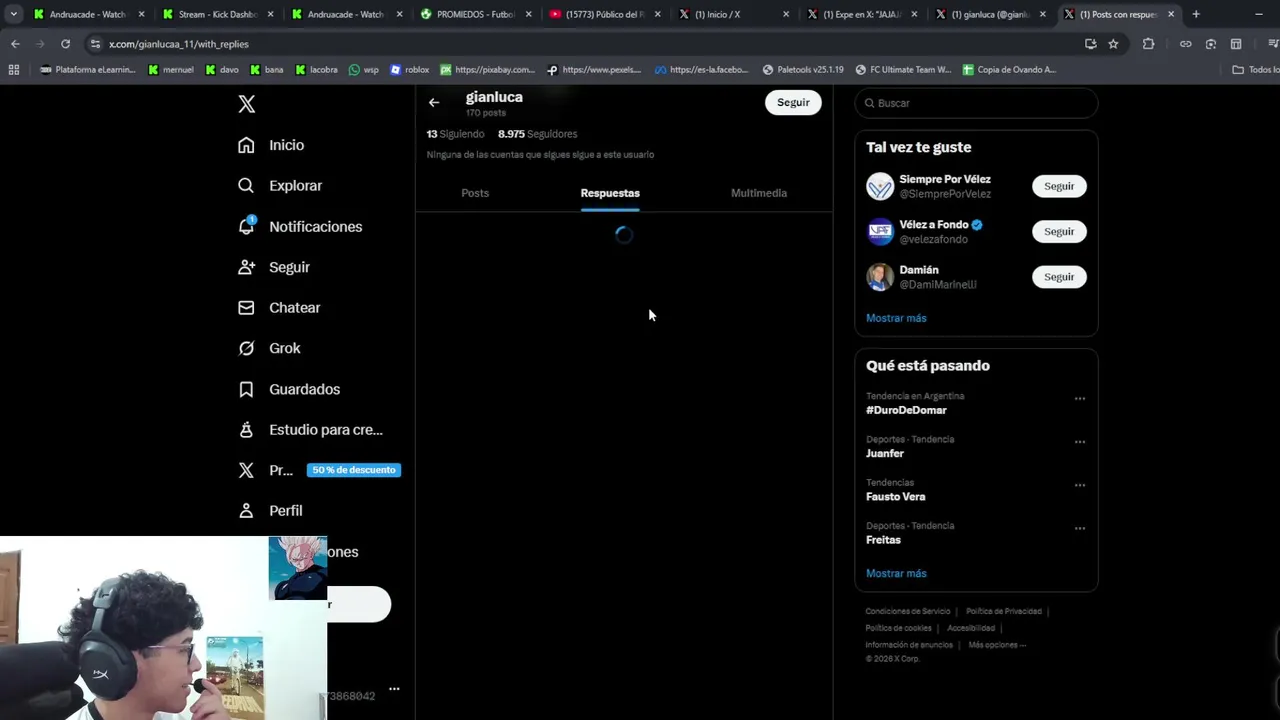Open Plataforma eLearning bookmark
The width and height of the screenshot is (1280, 720).
click(x=88, y=70)
